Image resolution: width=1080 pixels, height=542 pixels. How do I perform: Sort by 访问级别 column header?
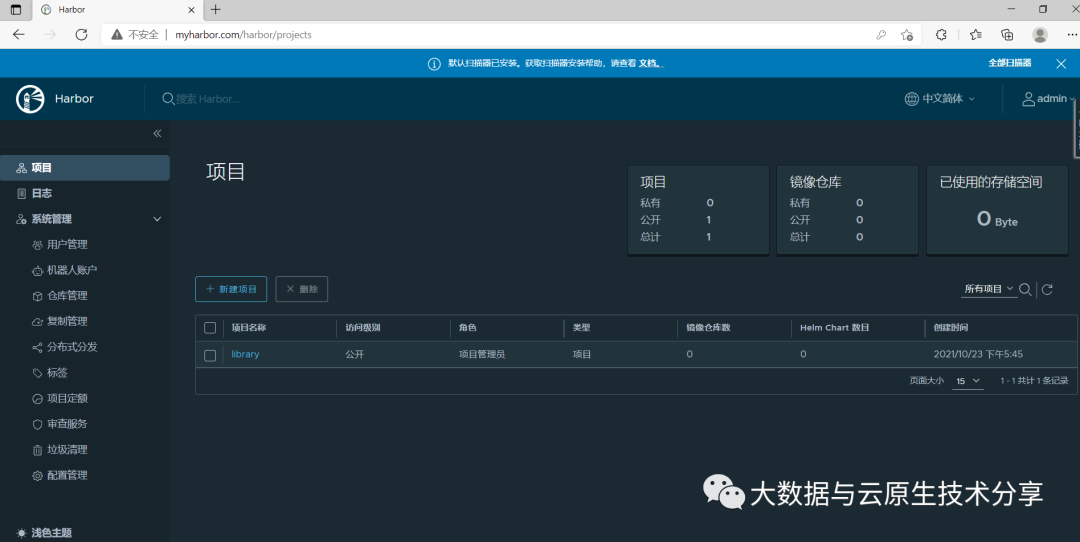pos(363,328)
